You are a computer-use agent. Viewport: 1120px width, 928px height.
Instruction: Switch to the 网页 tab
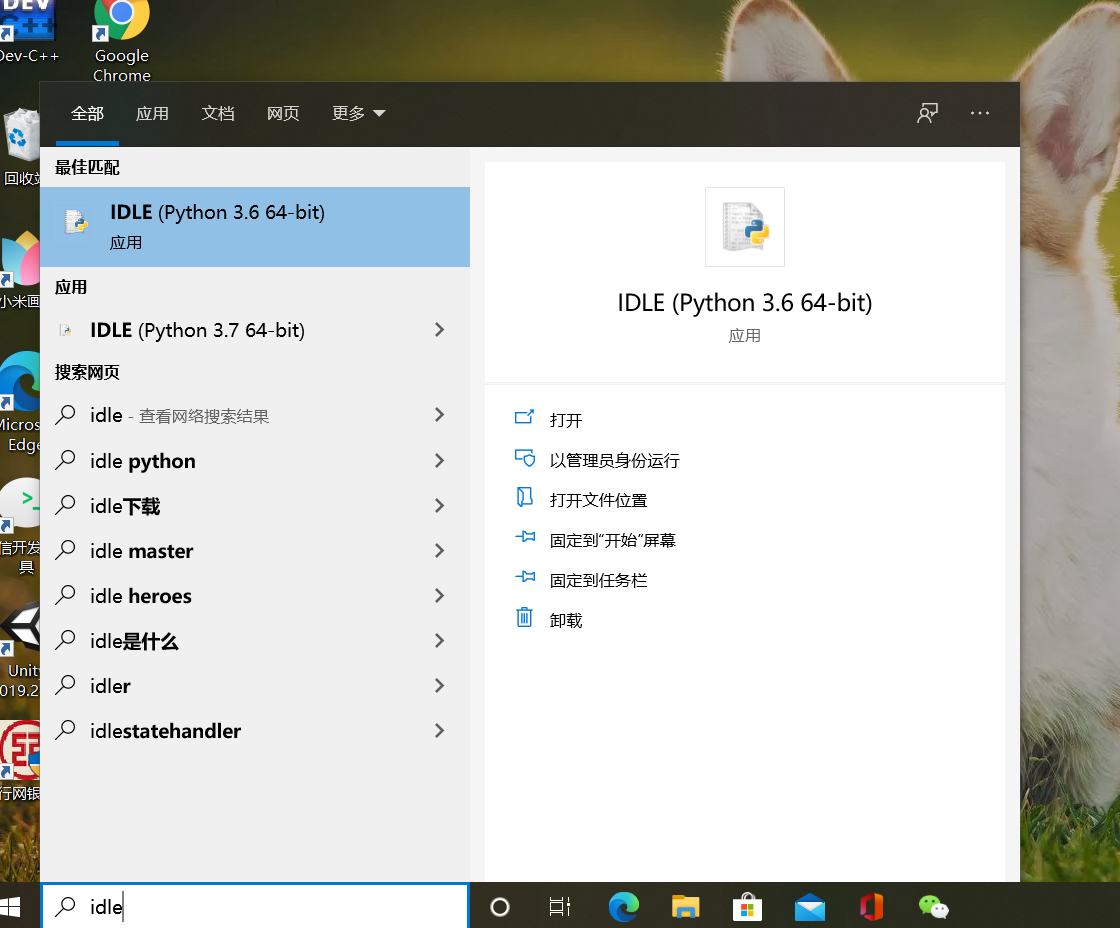[x=283, y=114]
